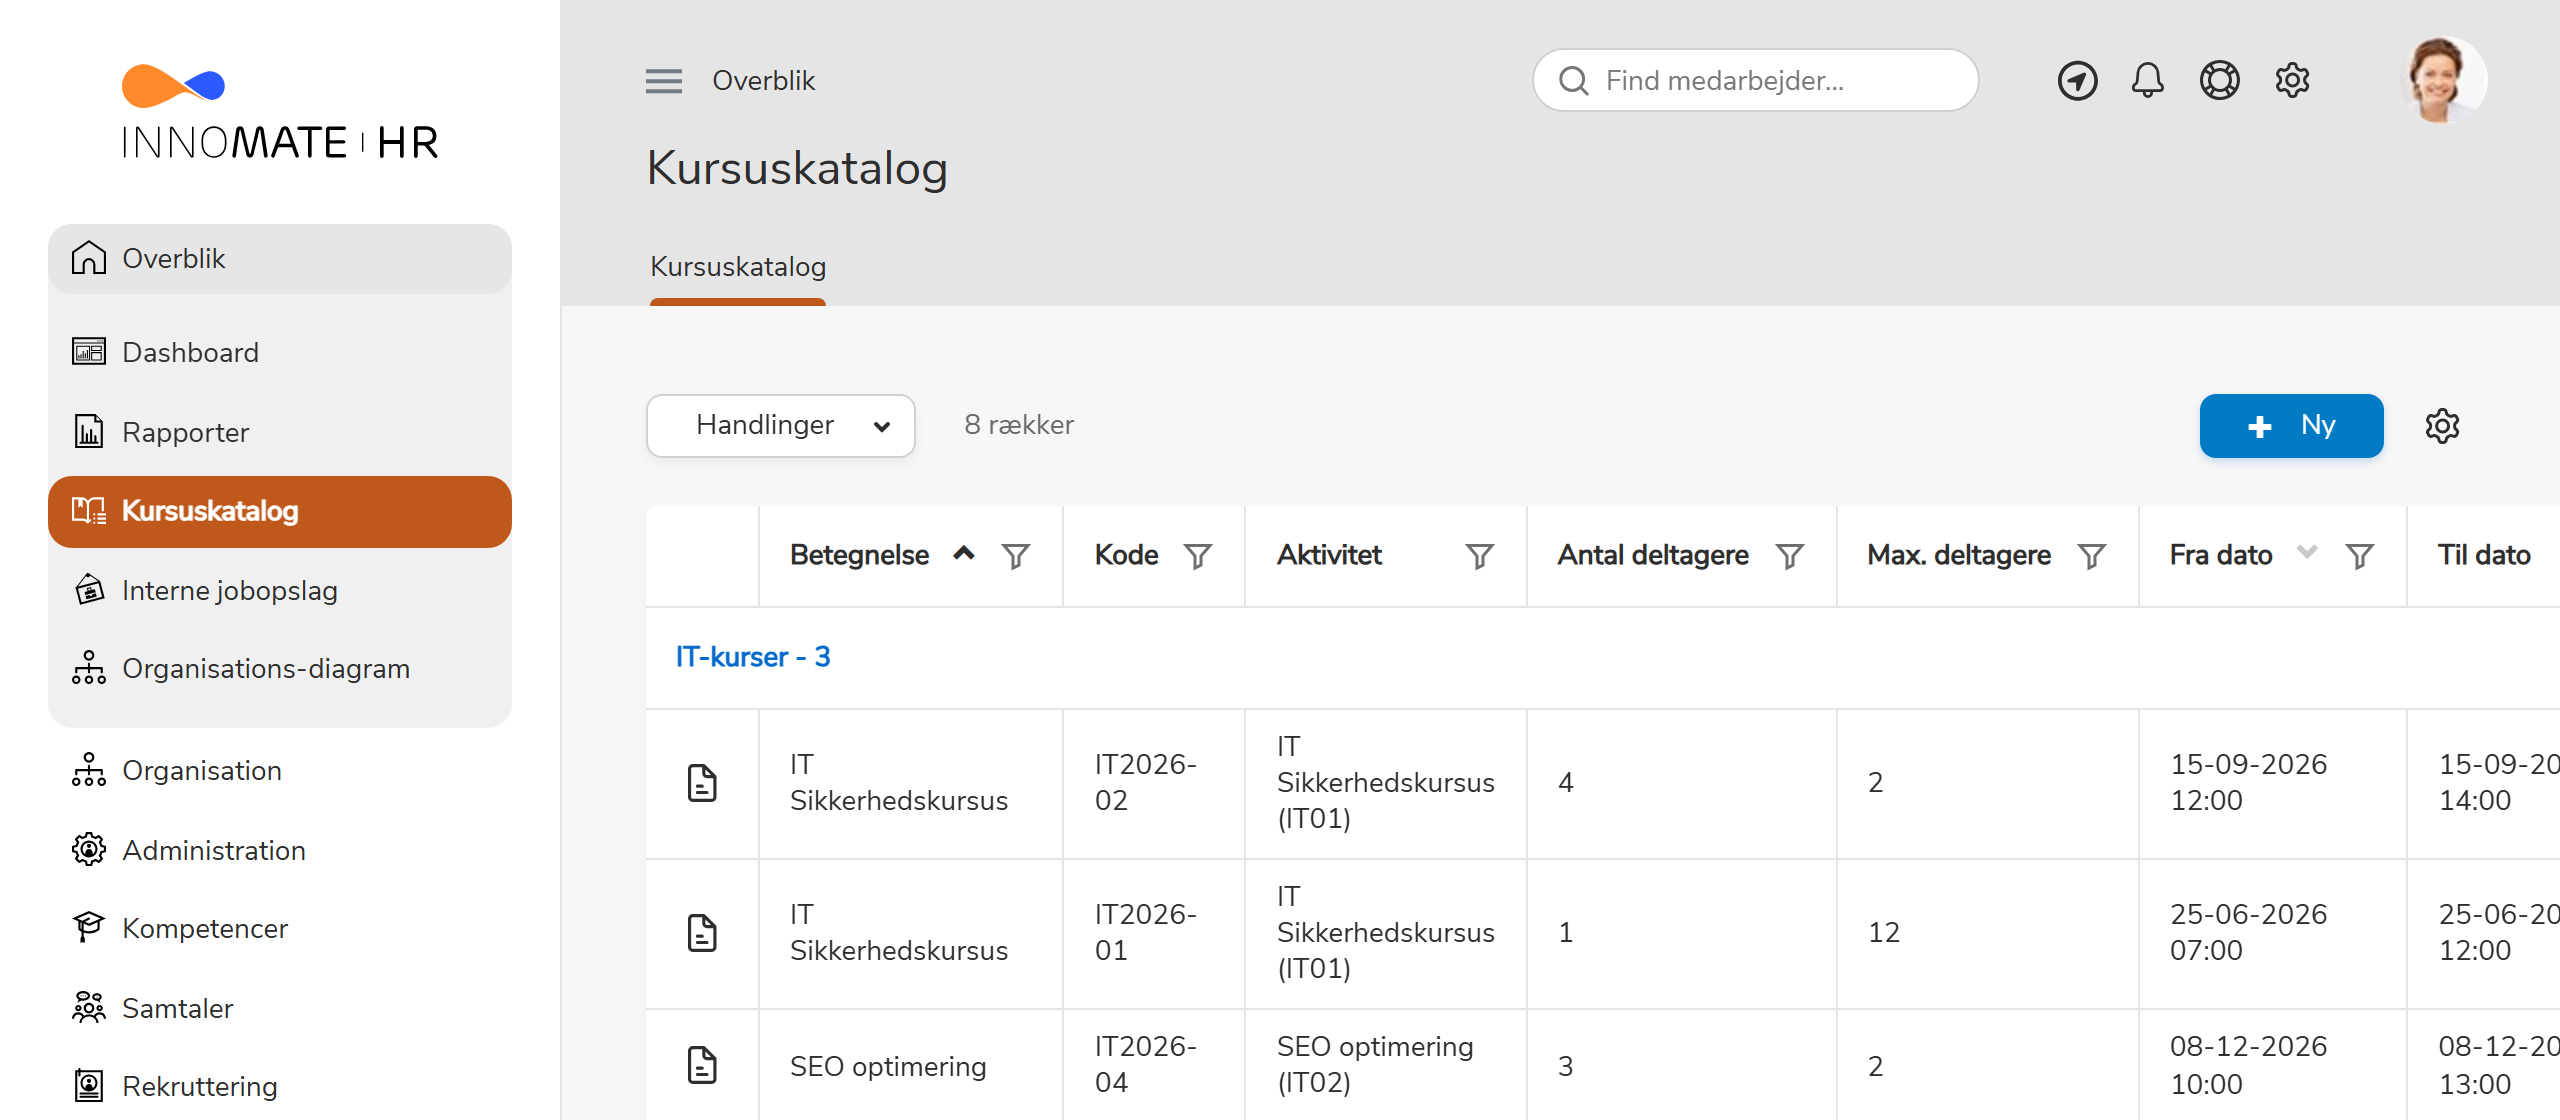Click the Til dato column header
This screenshot has width=2560, height=1120.
tap(2484, 556)
